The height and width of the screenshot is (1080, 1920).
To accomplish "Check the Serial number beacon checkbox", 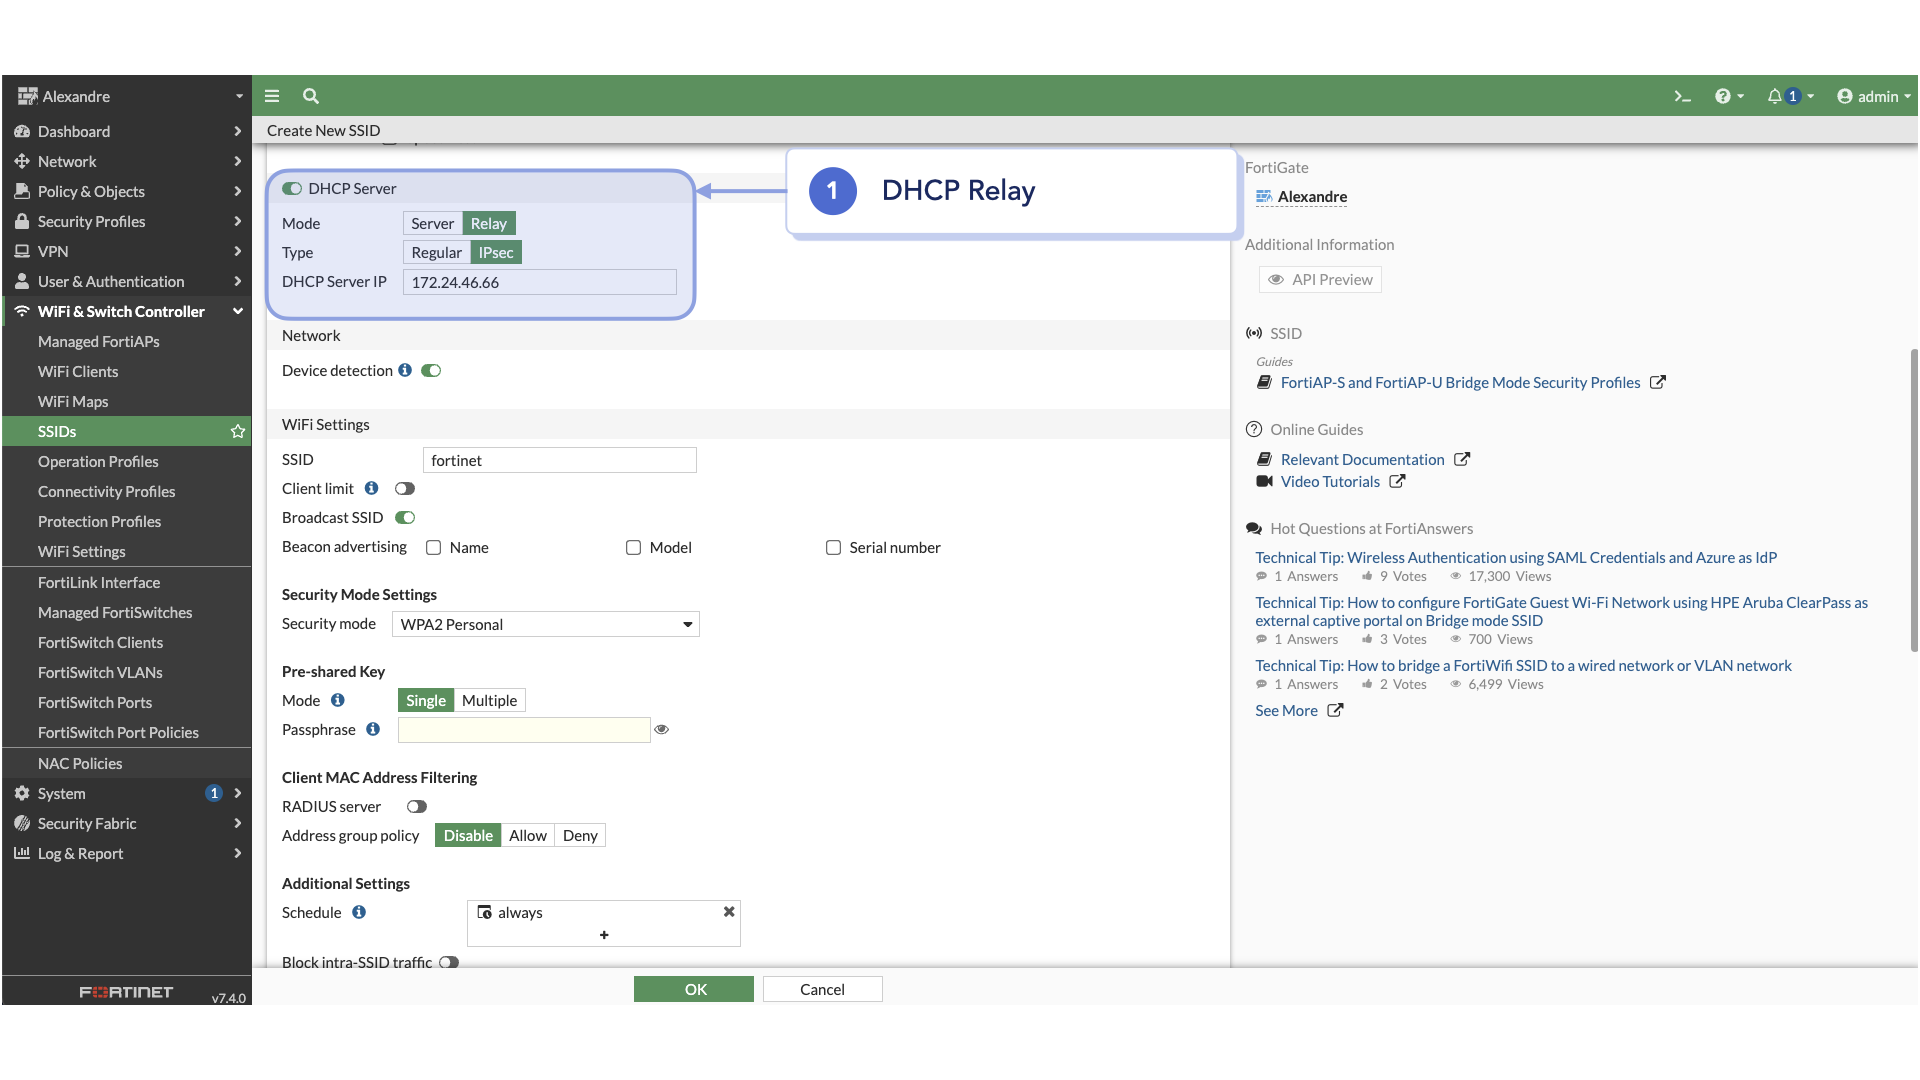I will pos(833,548).
